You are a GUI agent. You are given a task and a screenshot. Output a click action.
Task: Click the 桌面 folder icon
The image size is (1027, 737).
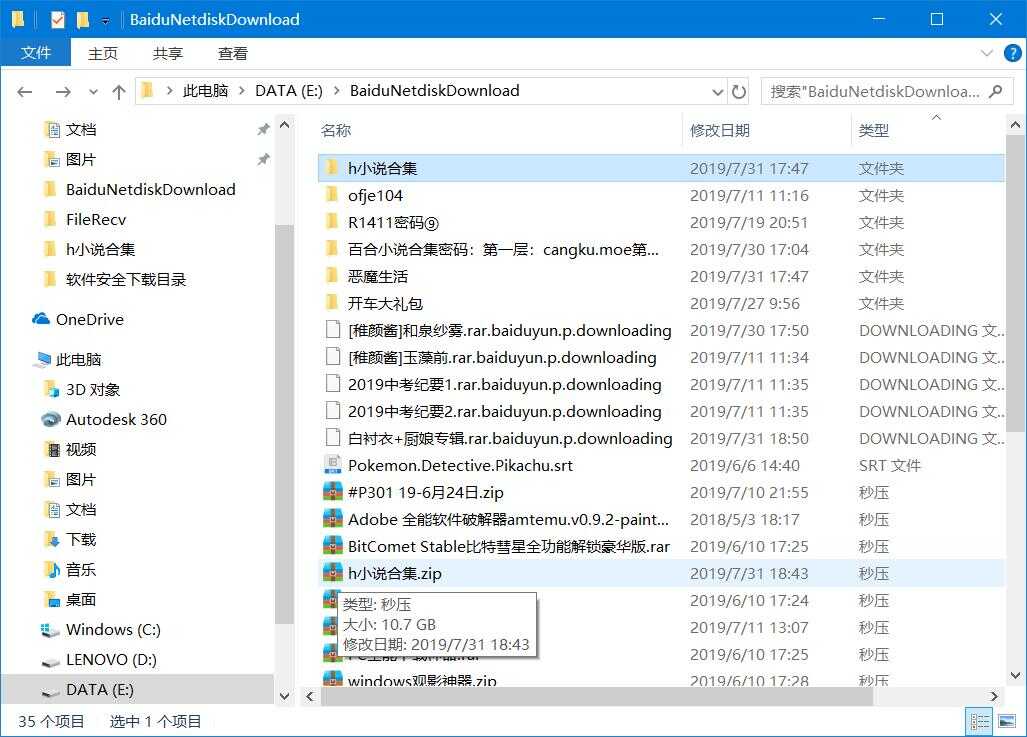coord(52,599)
